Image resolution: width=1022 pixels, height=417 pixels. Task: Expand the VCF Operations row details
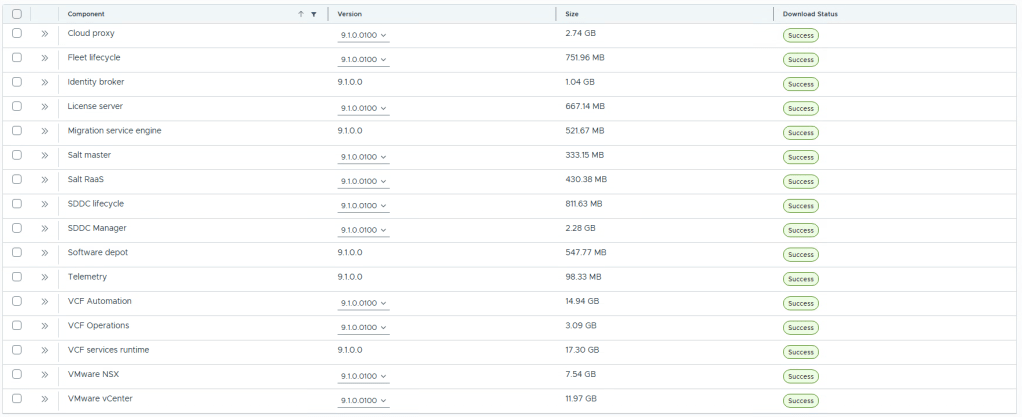(44, 326)
